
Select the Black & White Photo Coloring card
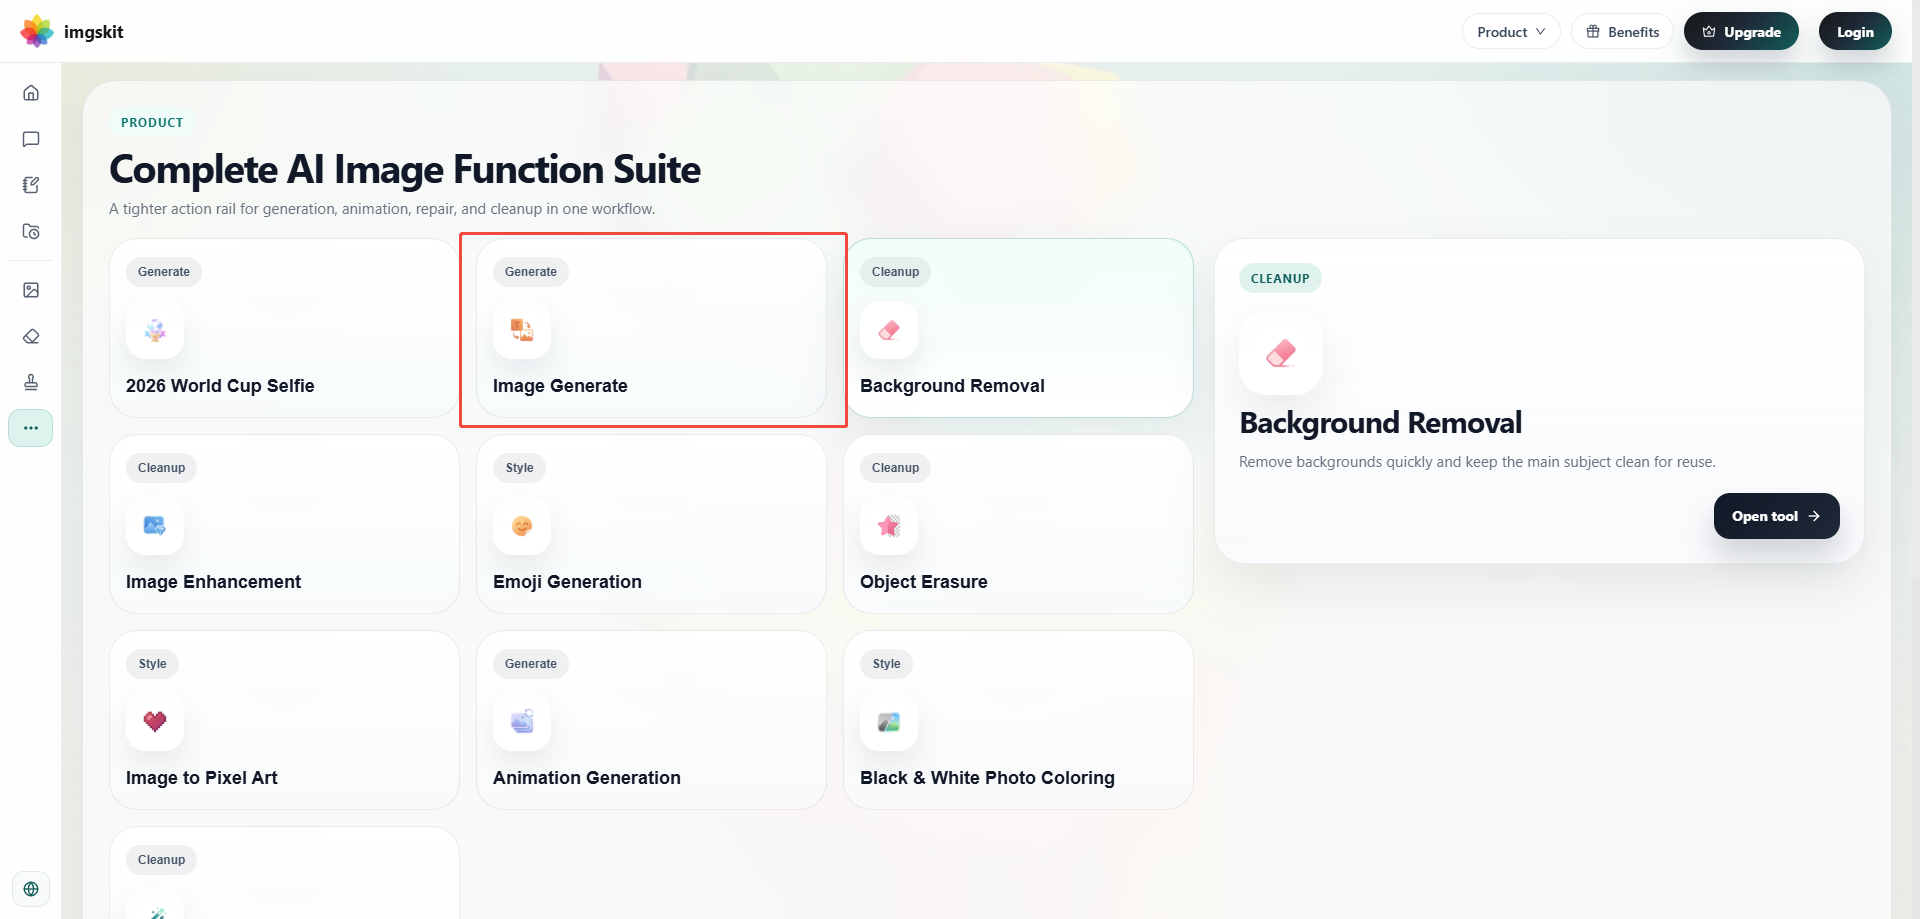point(1019,720)
